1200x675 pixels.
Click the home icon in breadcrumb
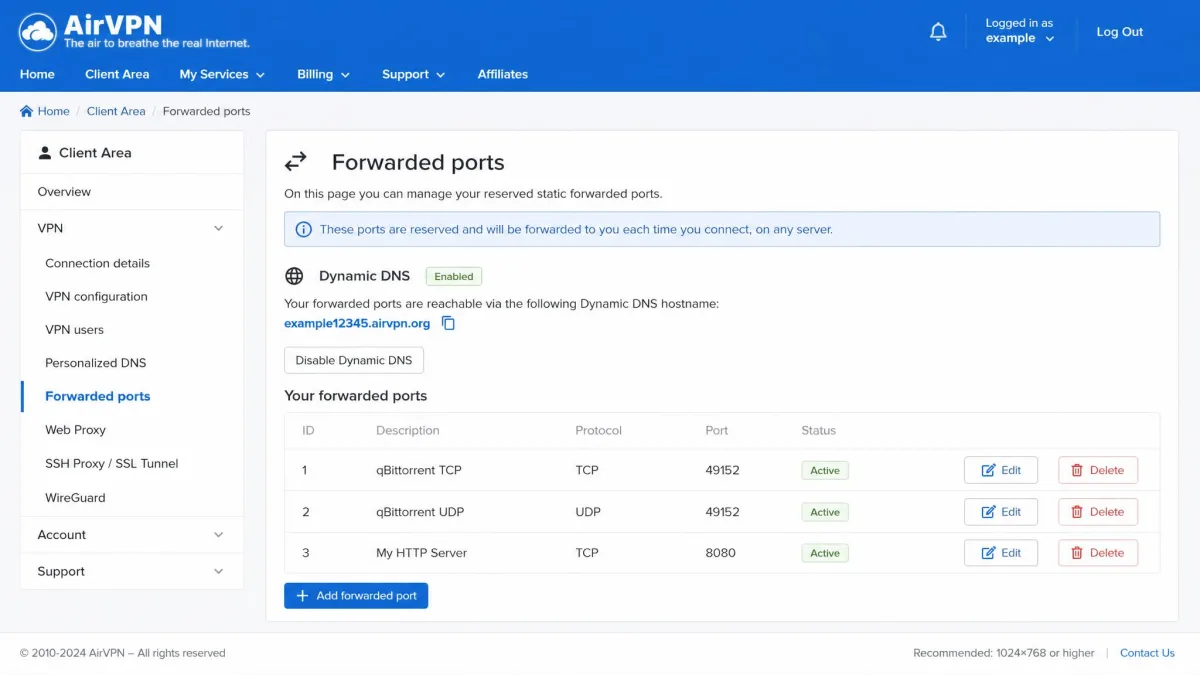coord(27,111)
